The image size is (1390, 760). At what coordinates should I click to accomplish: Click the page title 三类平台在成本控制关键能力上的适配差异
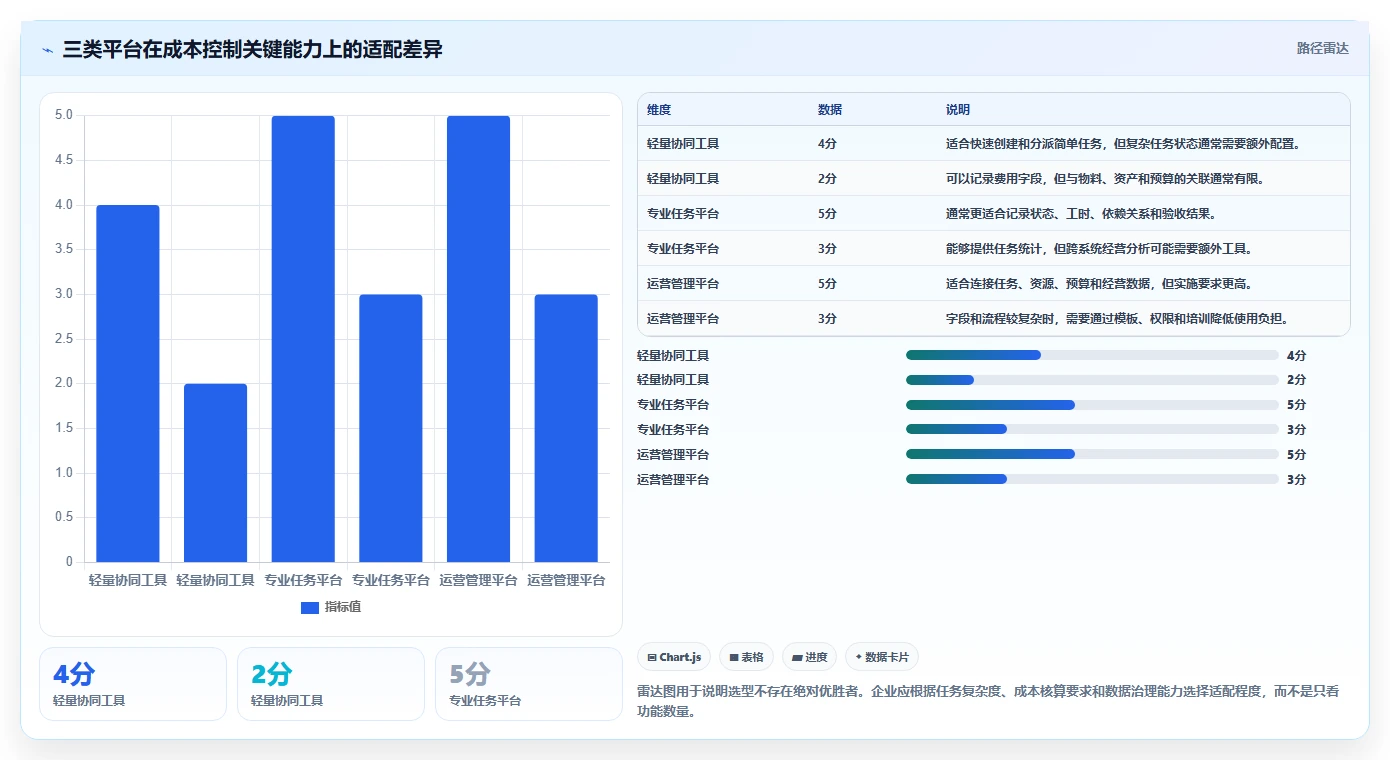(253, 49)
